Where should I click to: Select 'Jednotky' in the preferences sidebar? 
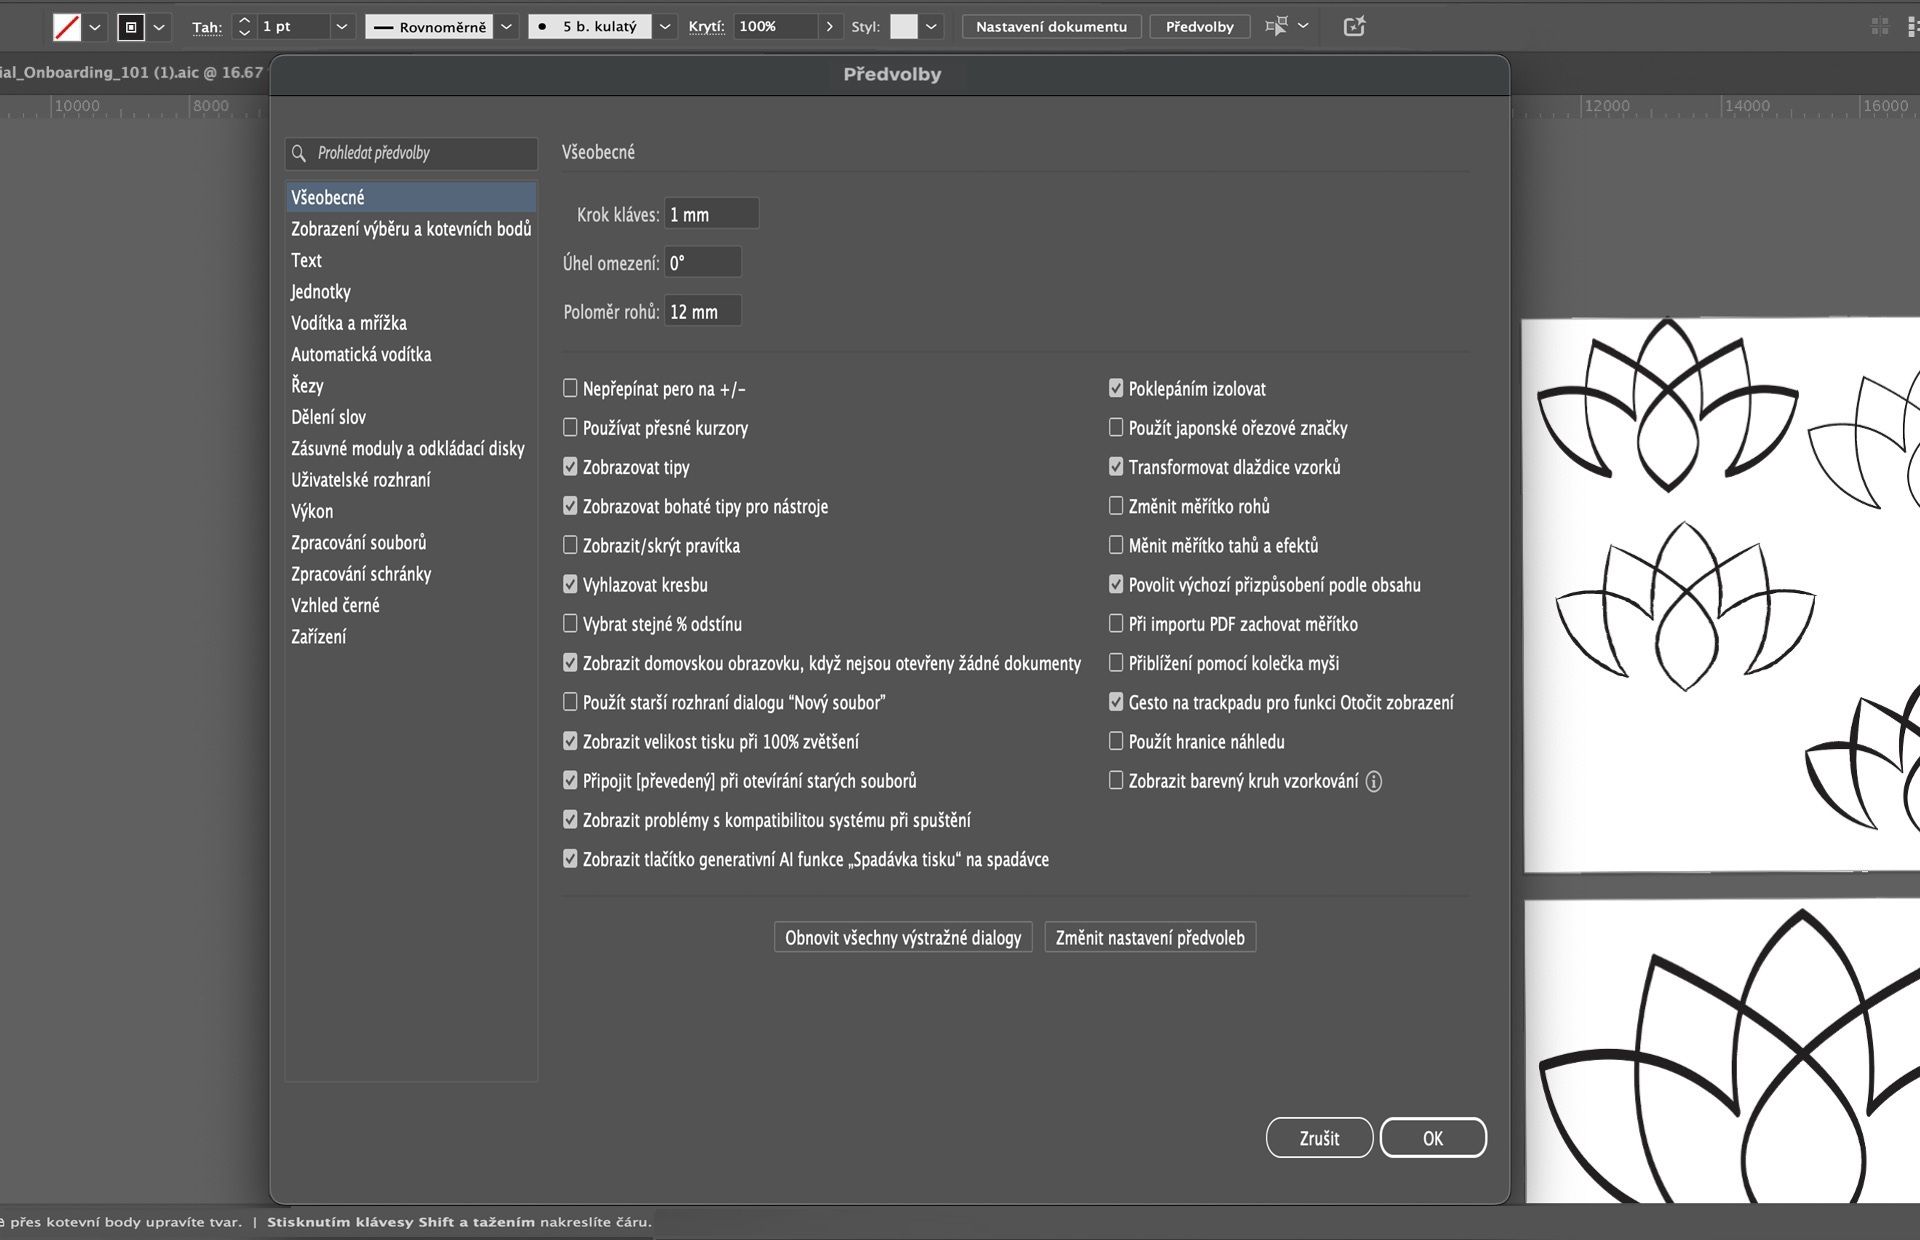click(321, 291)
